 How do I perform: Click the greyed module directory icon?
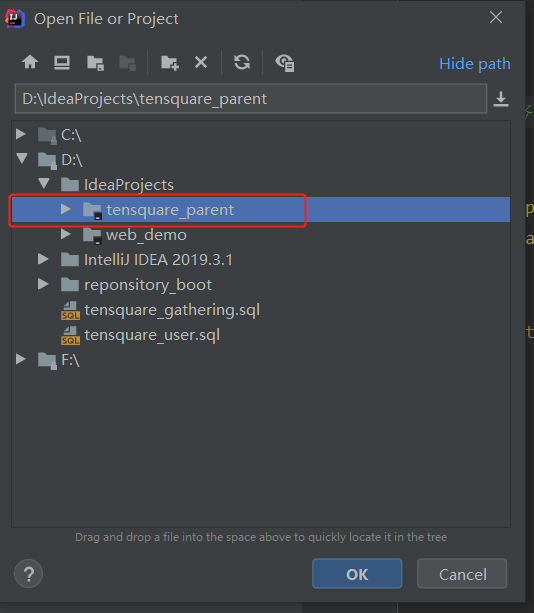[x=127, y=63]
